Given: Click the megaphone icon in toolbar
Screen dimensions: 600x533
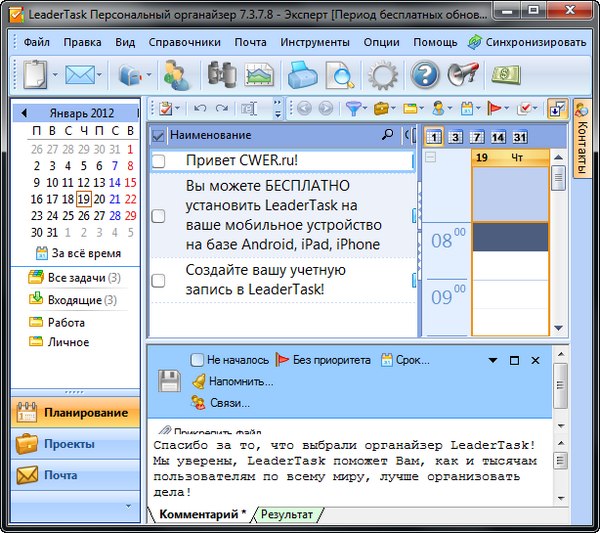Looking at the screenshot, I should point(462,75).
